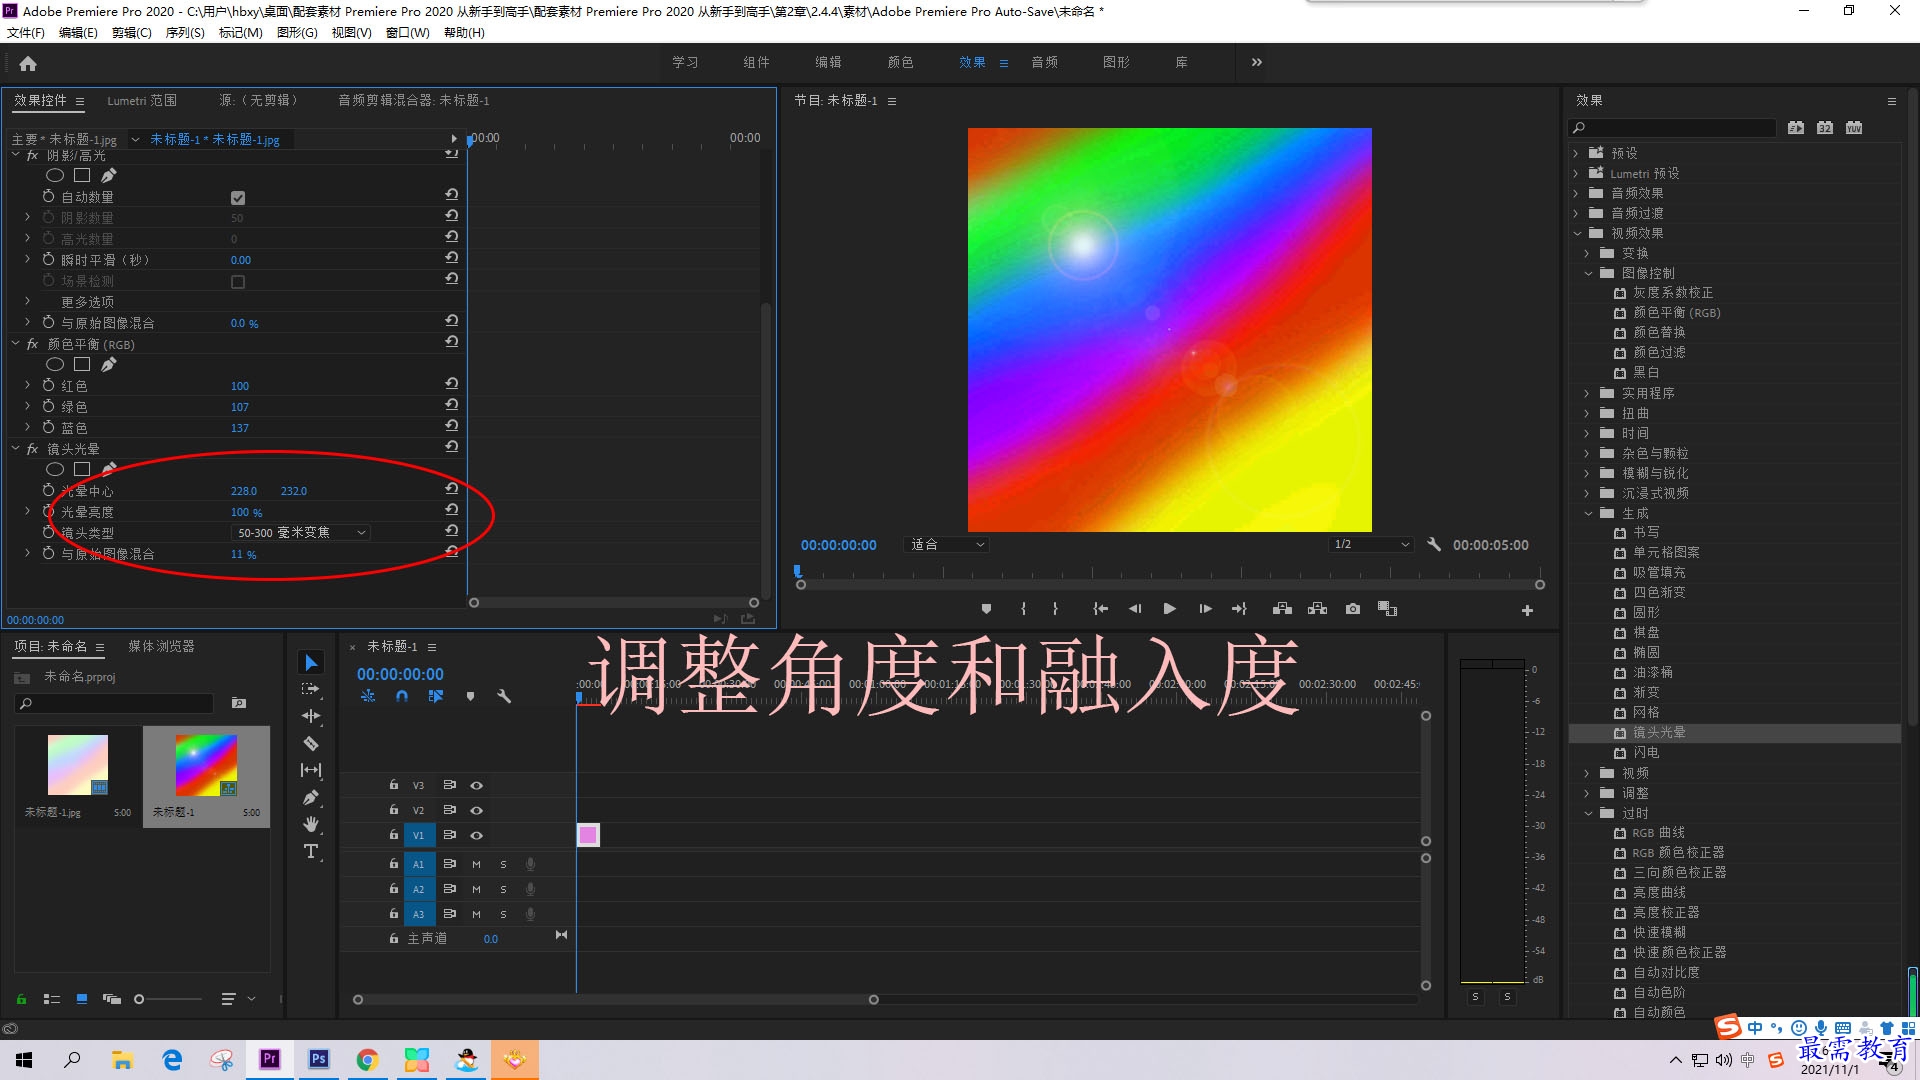Viewport: 1920px width, 1080px height.
Task: Select the Slip tool
Action: click(x=311, y=770)
